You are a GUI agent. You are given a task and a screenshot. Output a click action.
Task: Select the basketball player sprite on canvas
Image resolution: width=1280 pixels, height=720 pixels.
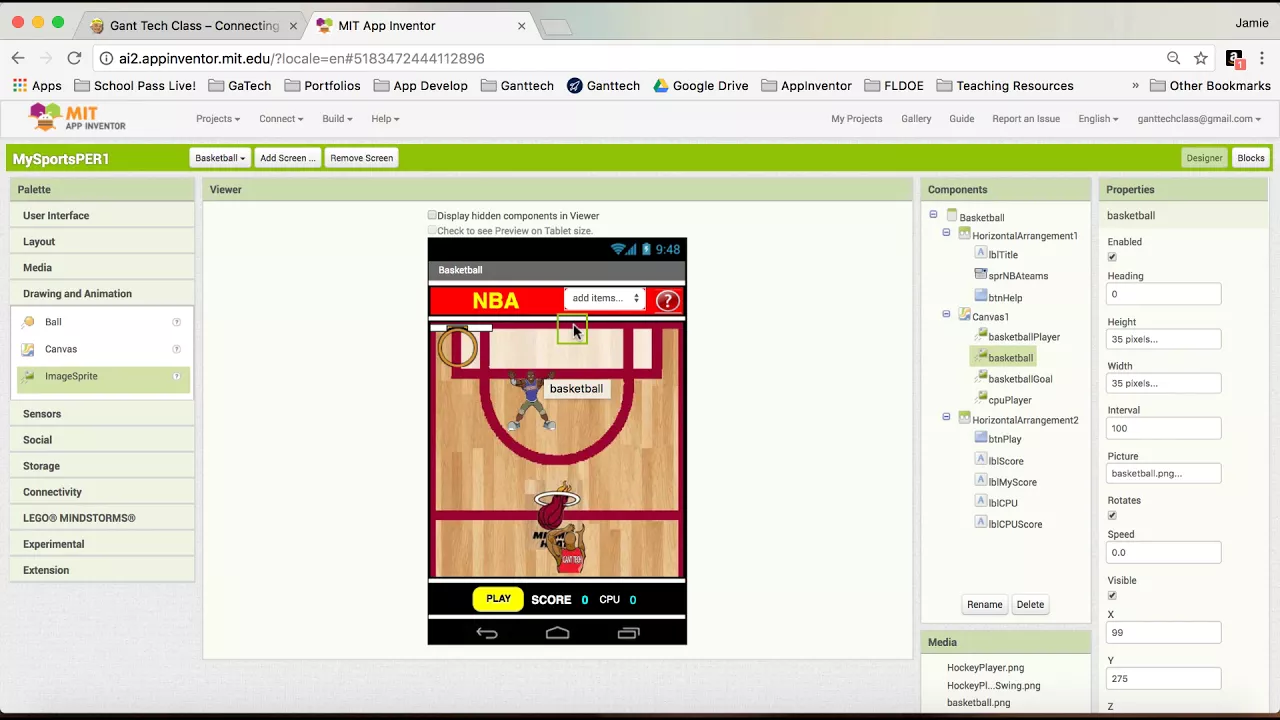click(x=530, y=401)
